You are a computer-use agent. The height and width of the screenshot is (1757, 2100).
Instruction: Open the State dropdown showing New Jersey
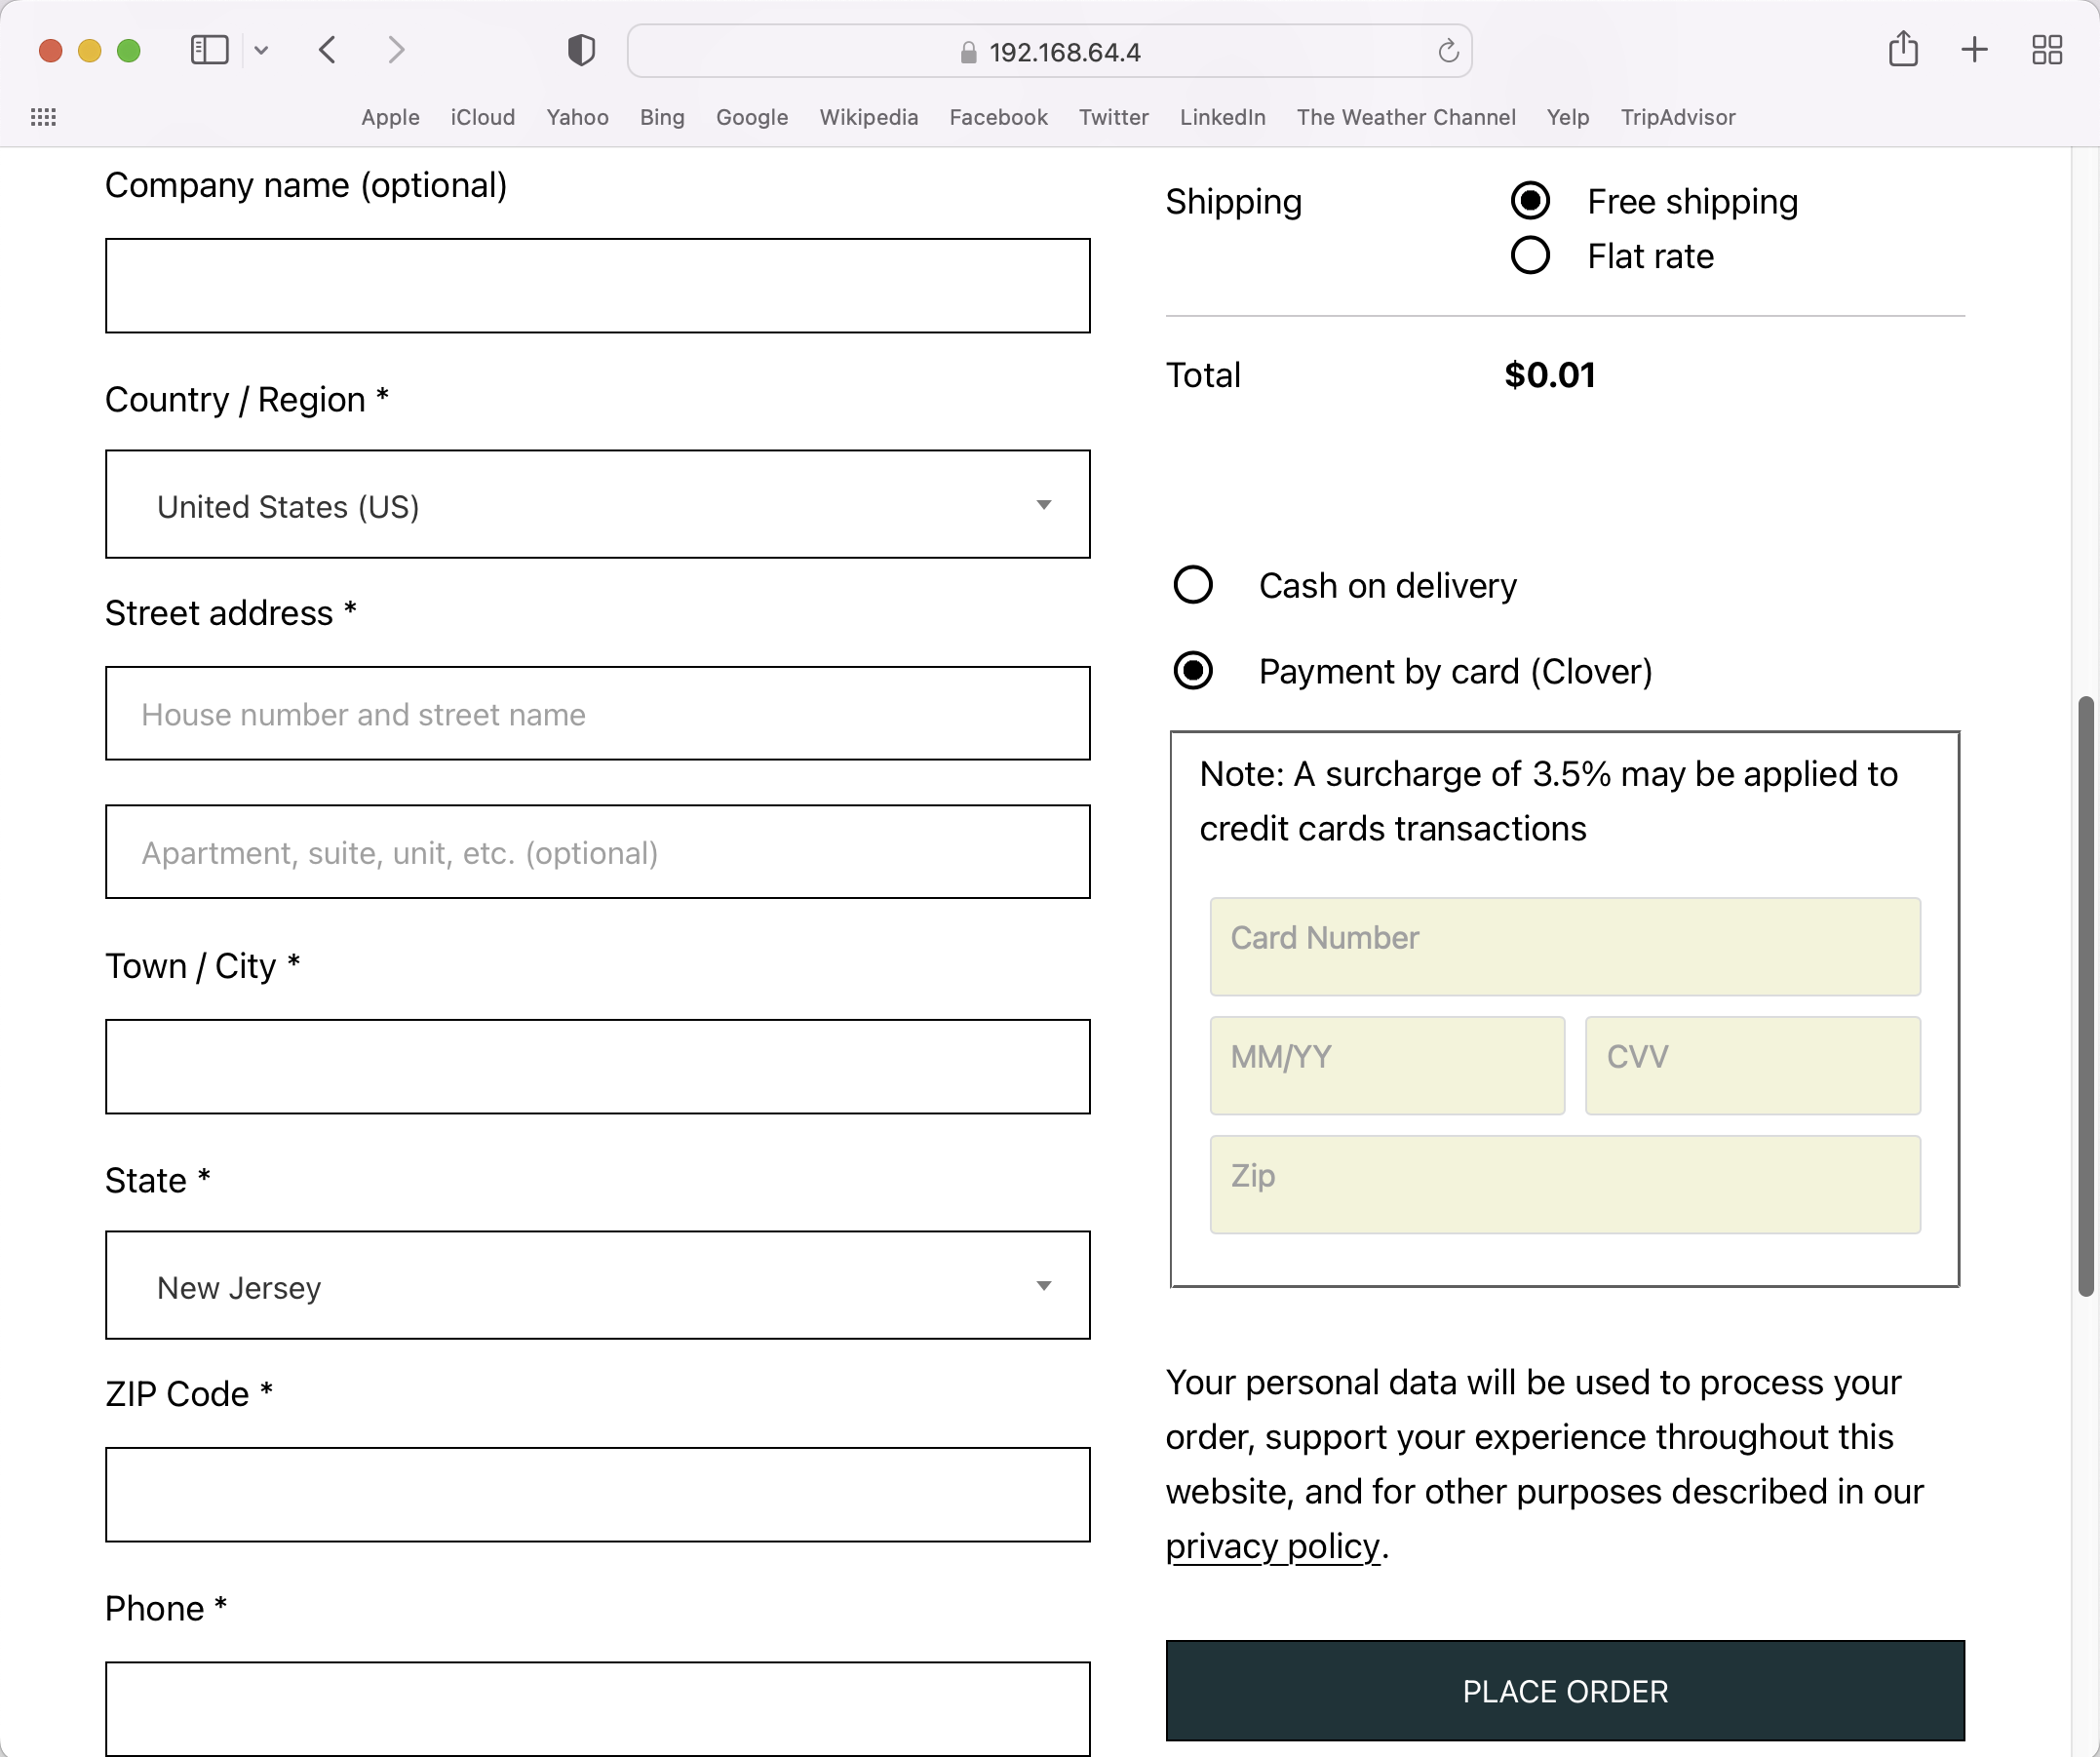point(597,1285)
